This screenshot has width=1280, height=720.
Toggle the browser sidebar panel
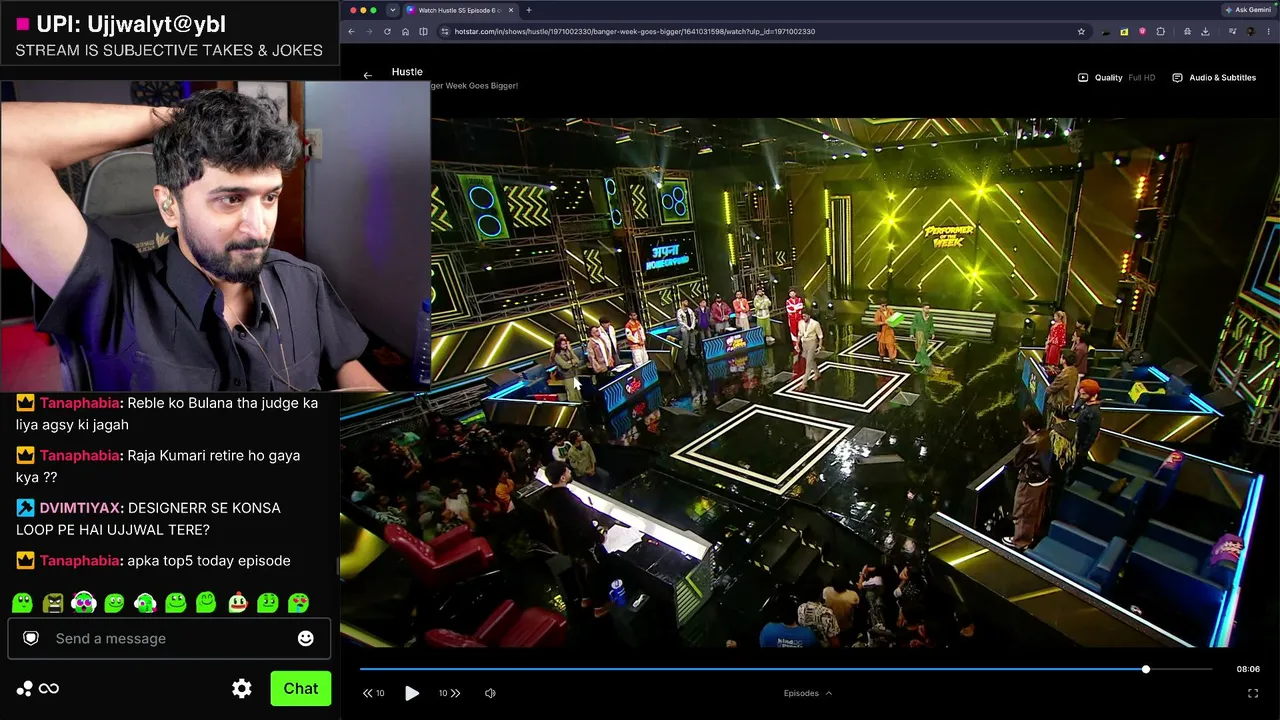point(423,31)
